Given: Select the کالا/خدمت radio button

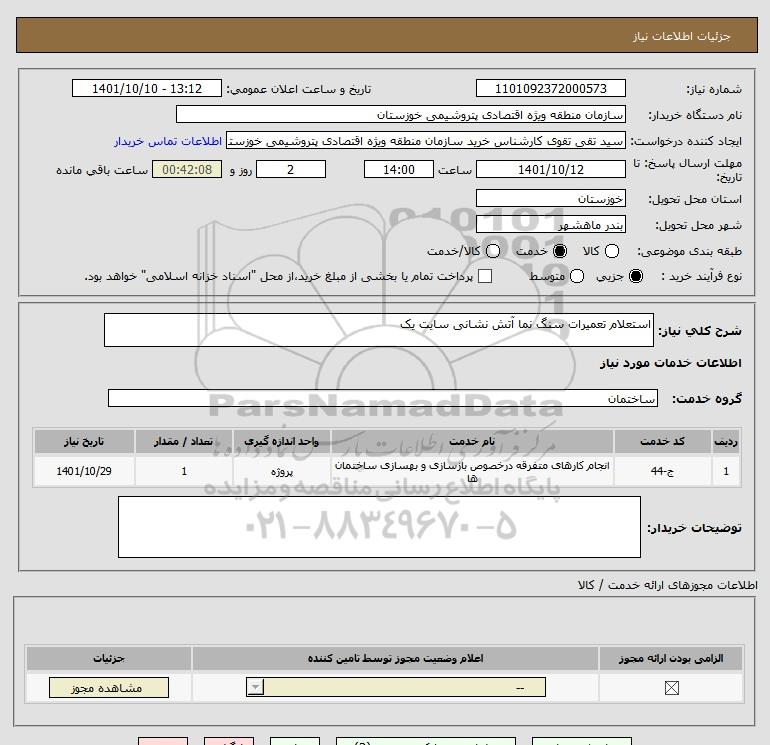Looking at the screenshot, I should tap(493, 251).
